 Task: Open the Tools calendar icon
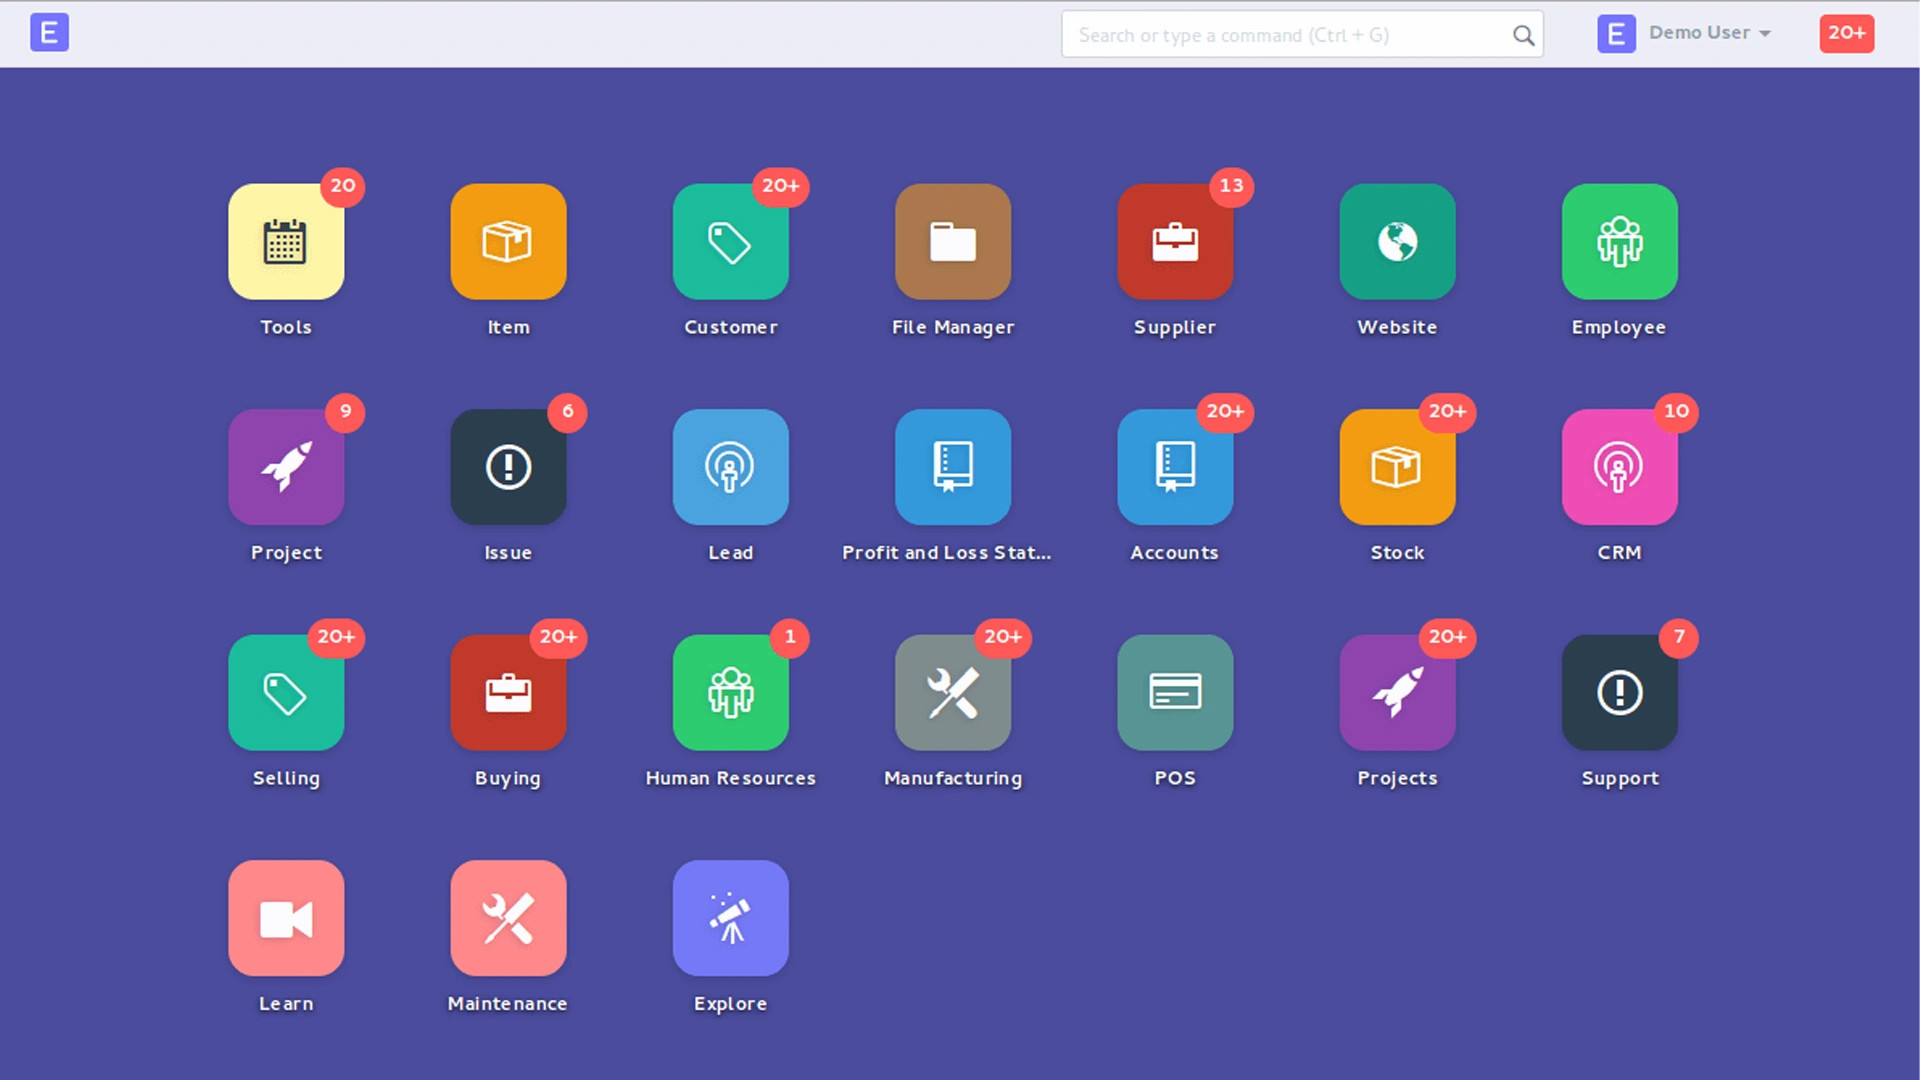(286, 241)
